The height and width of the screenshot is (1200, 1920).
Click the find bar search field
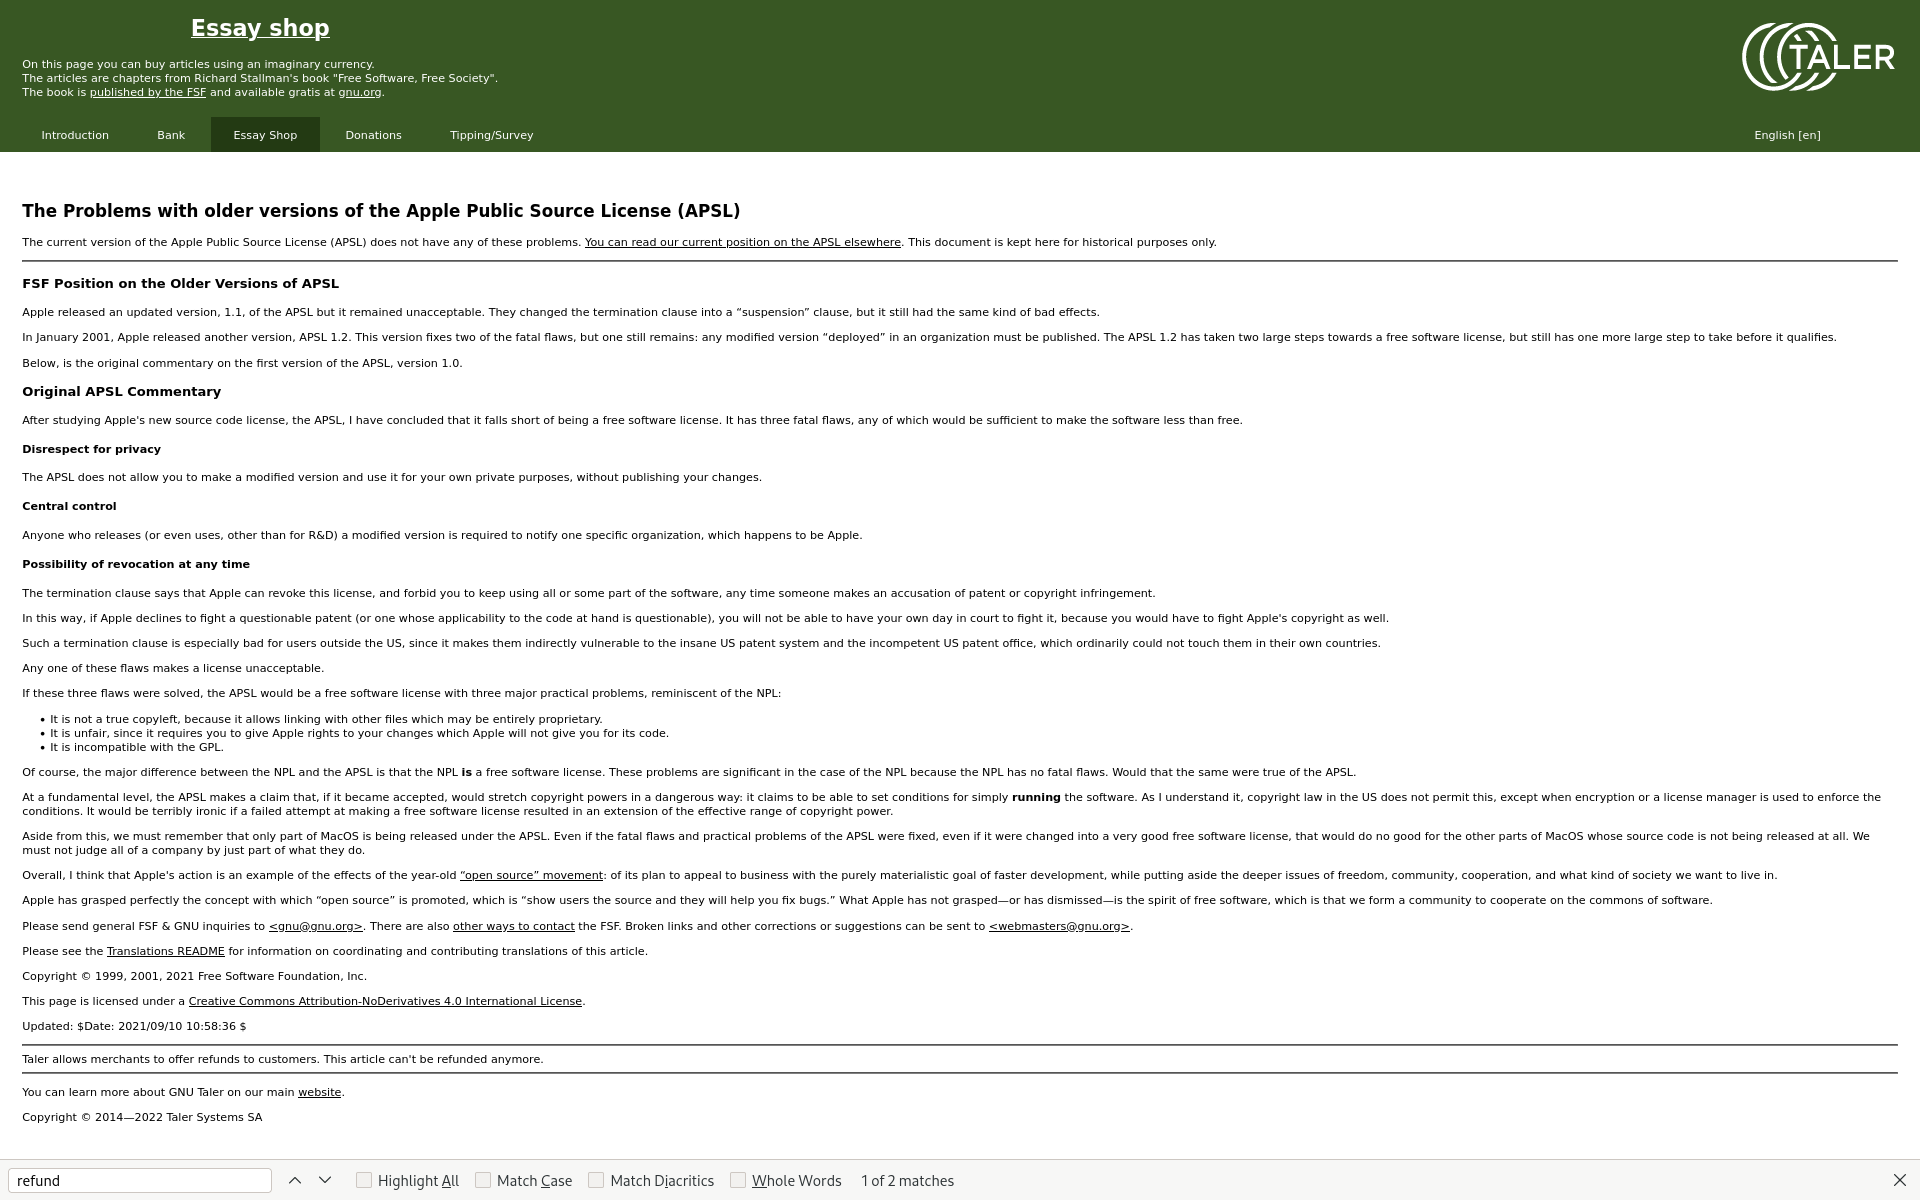[140, 1180]
